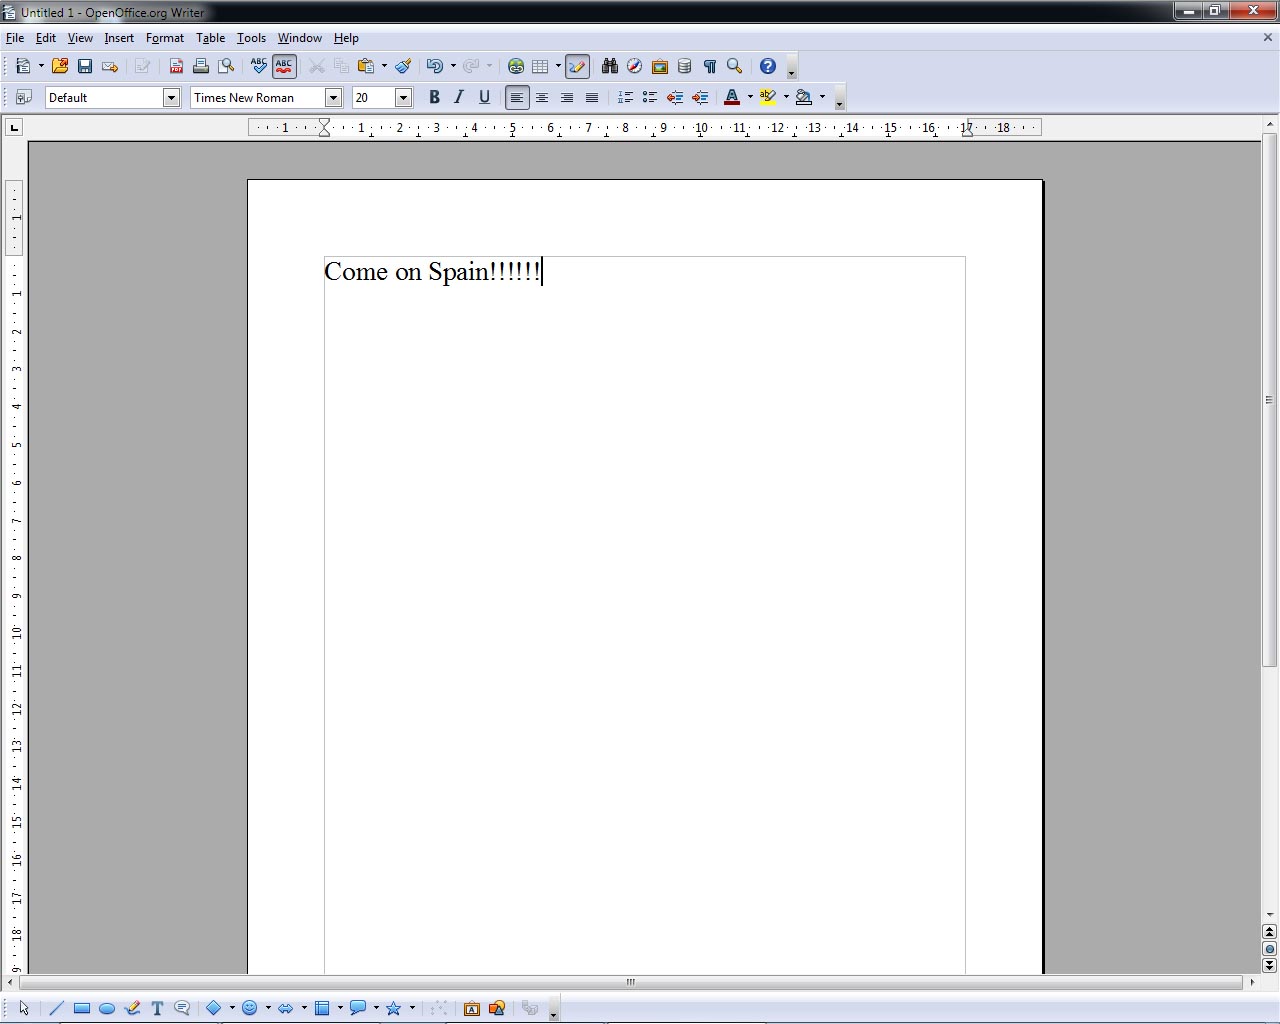The height and width of the screenshot is (1024, 1280).
Task: Create a new document with the New icon
Action: 23,66
